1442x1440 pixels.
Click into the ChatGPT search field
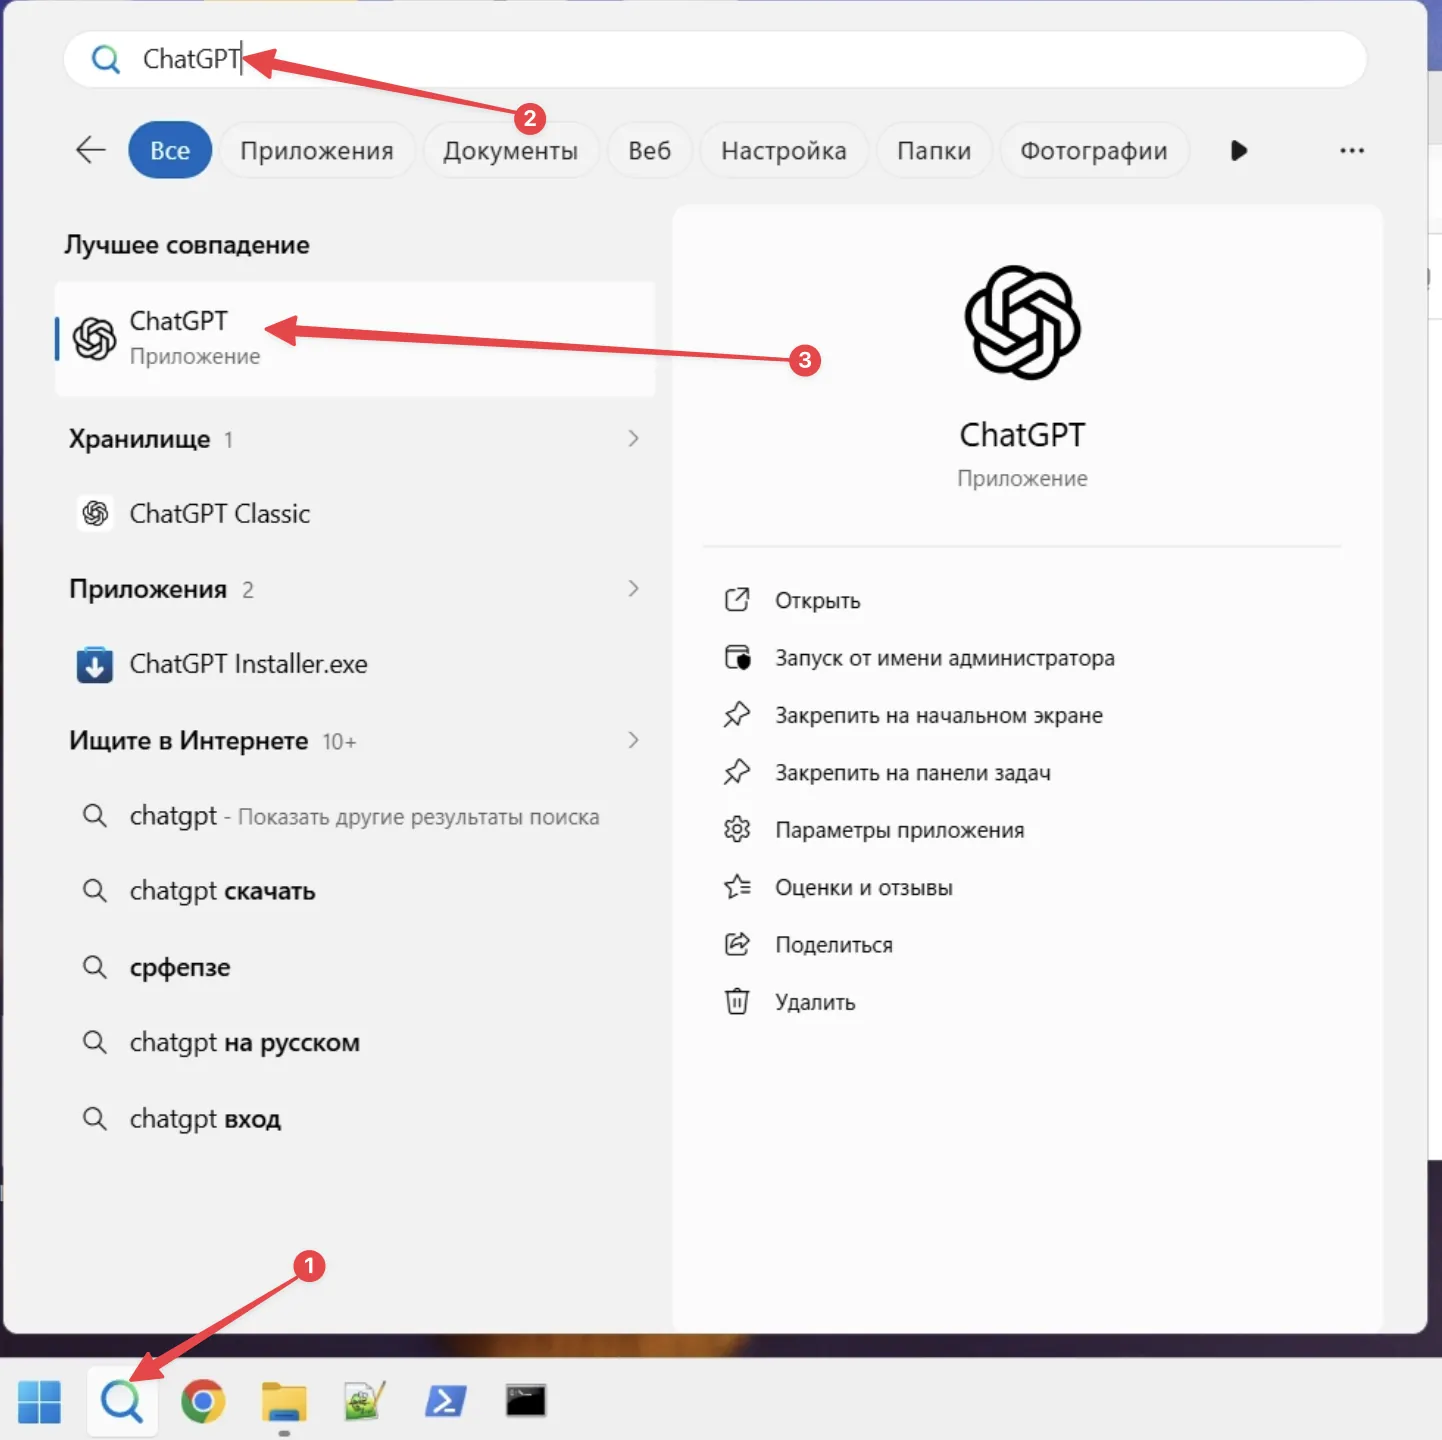click(715, 59)
